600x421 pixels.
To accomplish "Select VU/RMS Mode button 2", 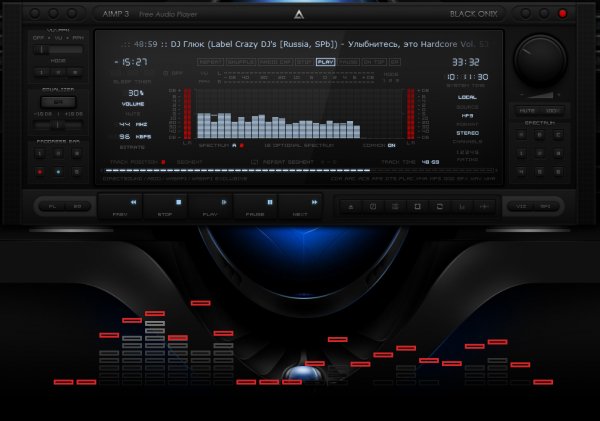I will click(x=58, y=72).
